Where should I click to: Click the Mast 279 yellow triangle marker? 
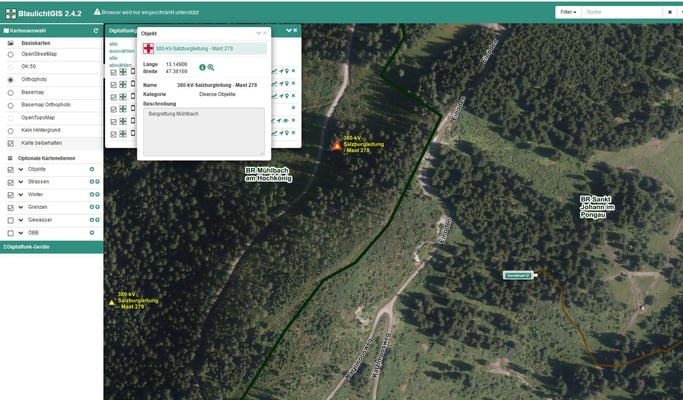112,302
